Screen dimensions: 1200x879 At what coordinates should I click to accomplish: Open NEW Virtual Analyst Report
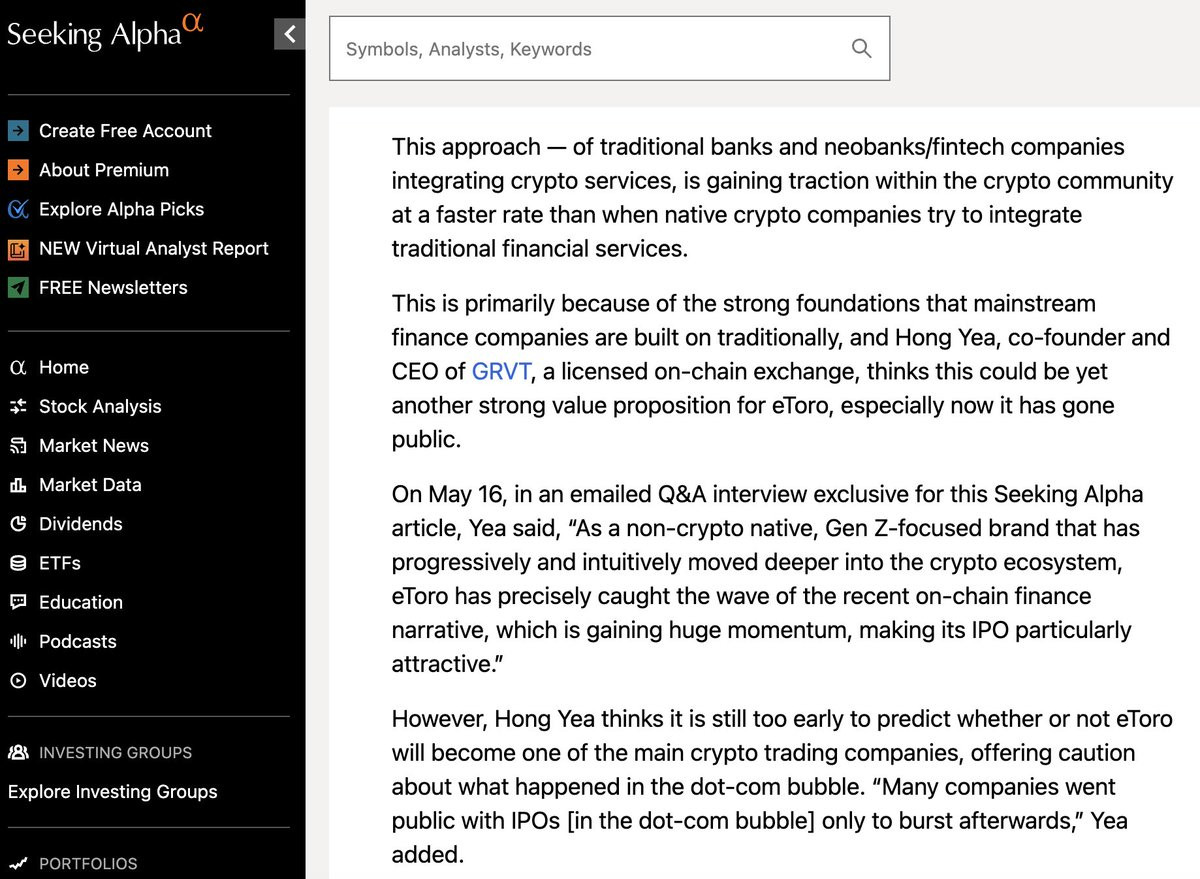click(x=153, y=248)
